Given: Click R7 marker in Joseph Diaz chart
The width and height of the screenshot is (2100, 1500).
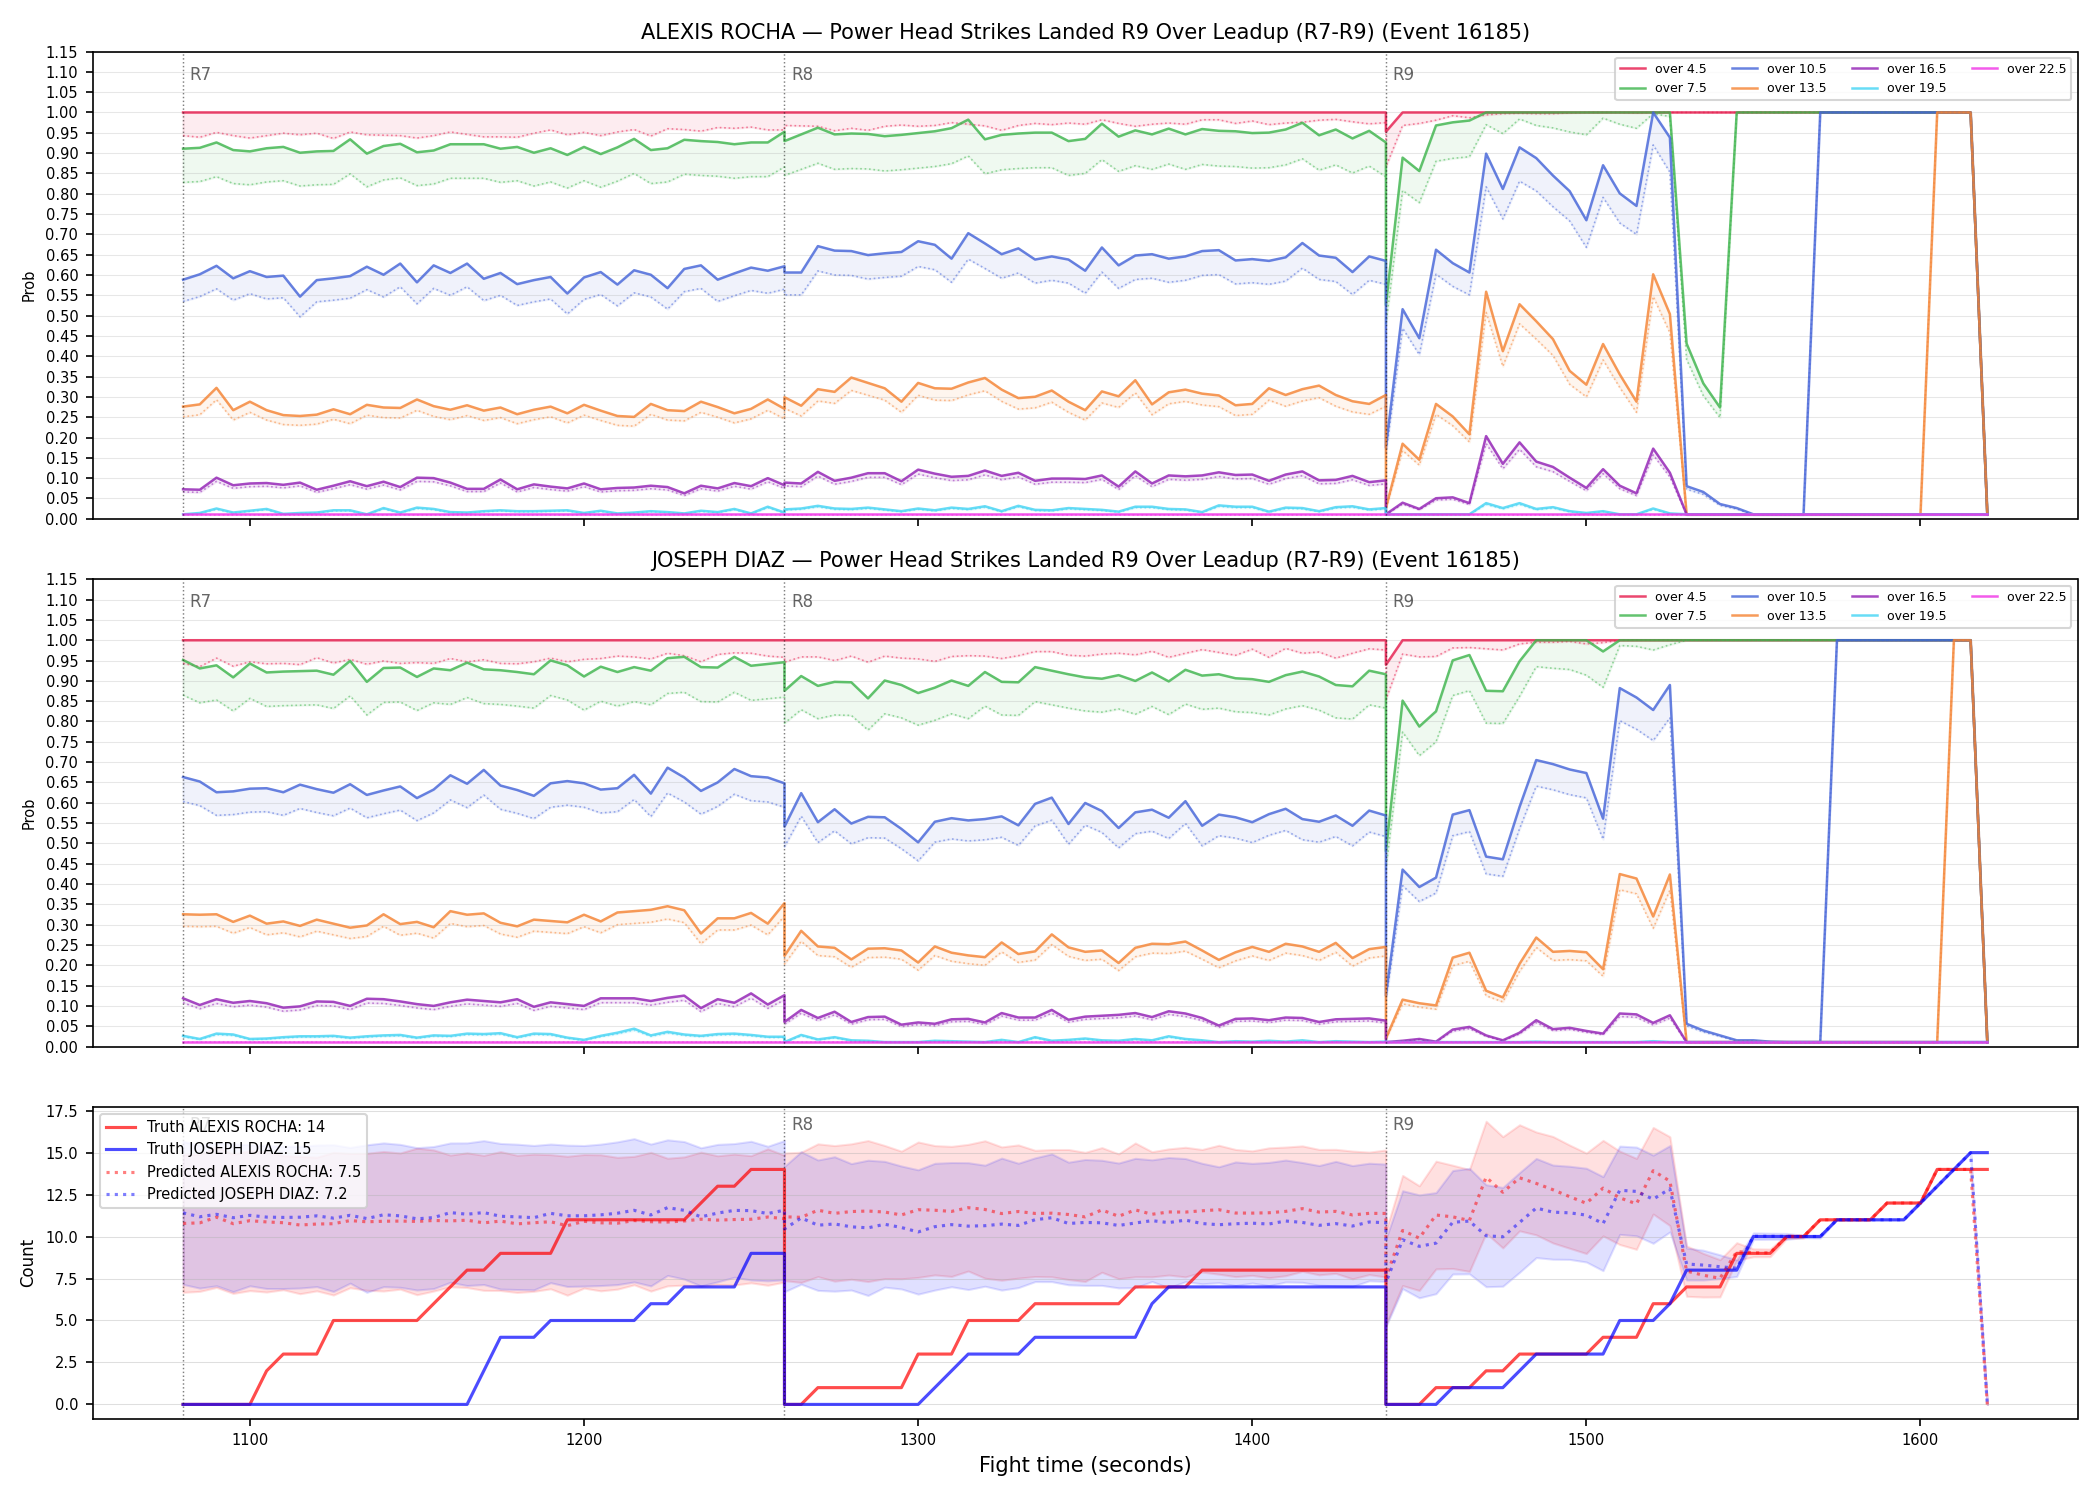Looking at the screenshot, I should [200, 601].
